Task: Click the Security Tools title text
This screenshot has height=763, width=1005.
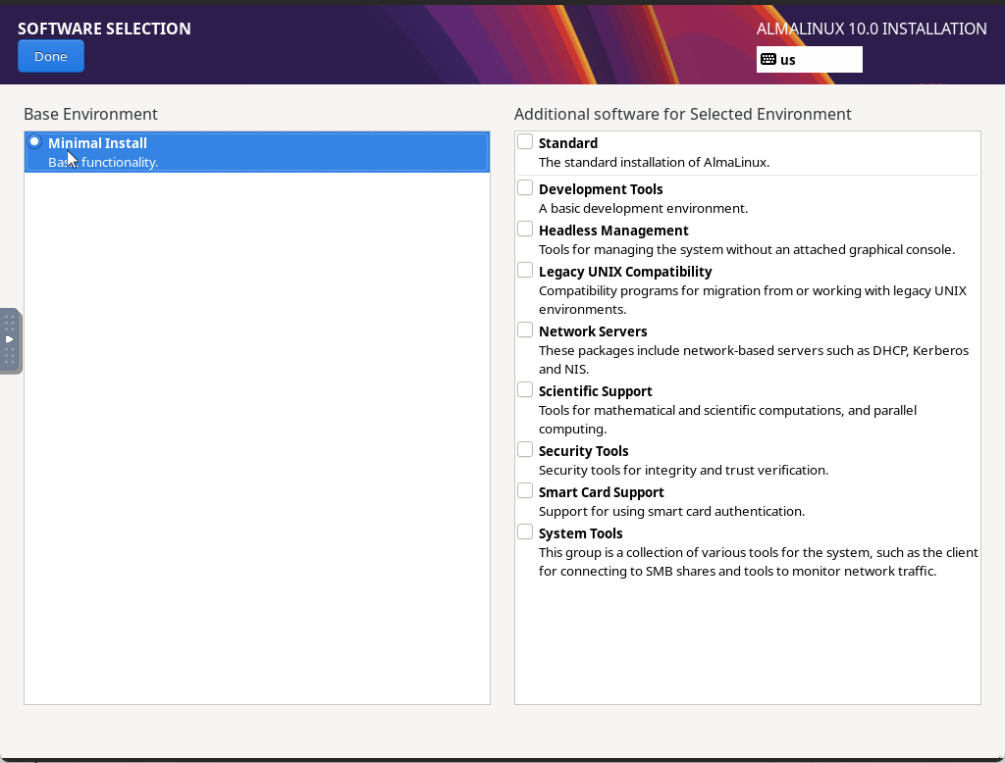Action: tap(583, 451)
